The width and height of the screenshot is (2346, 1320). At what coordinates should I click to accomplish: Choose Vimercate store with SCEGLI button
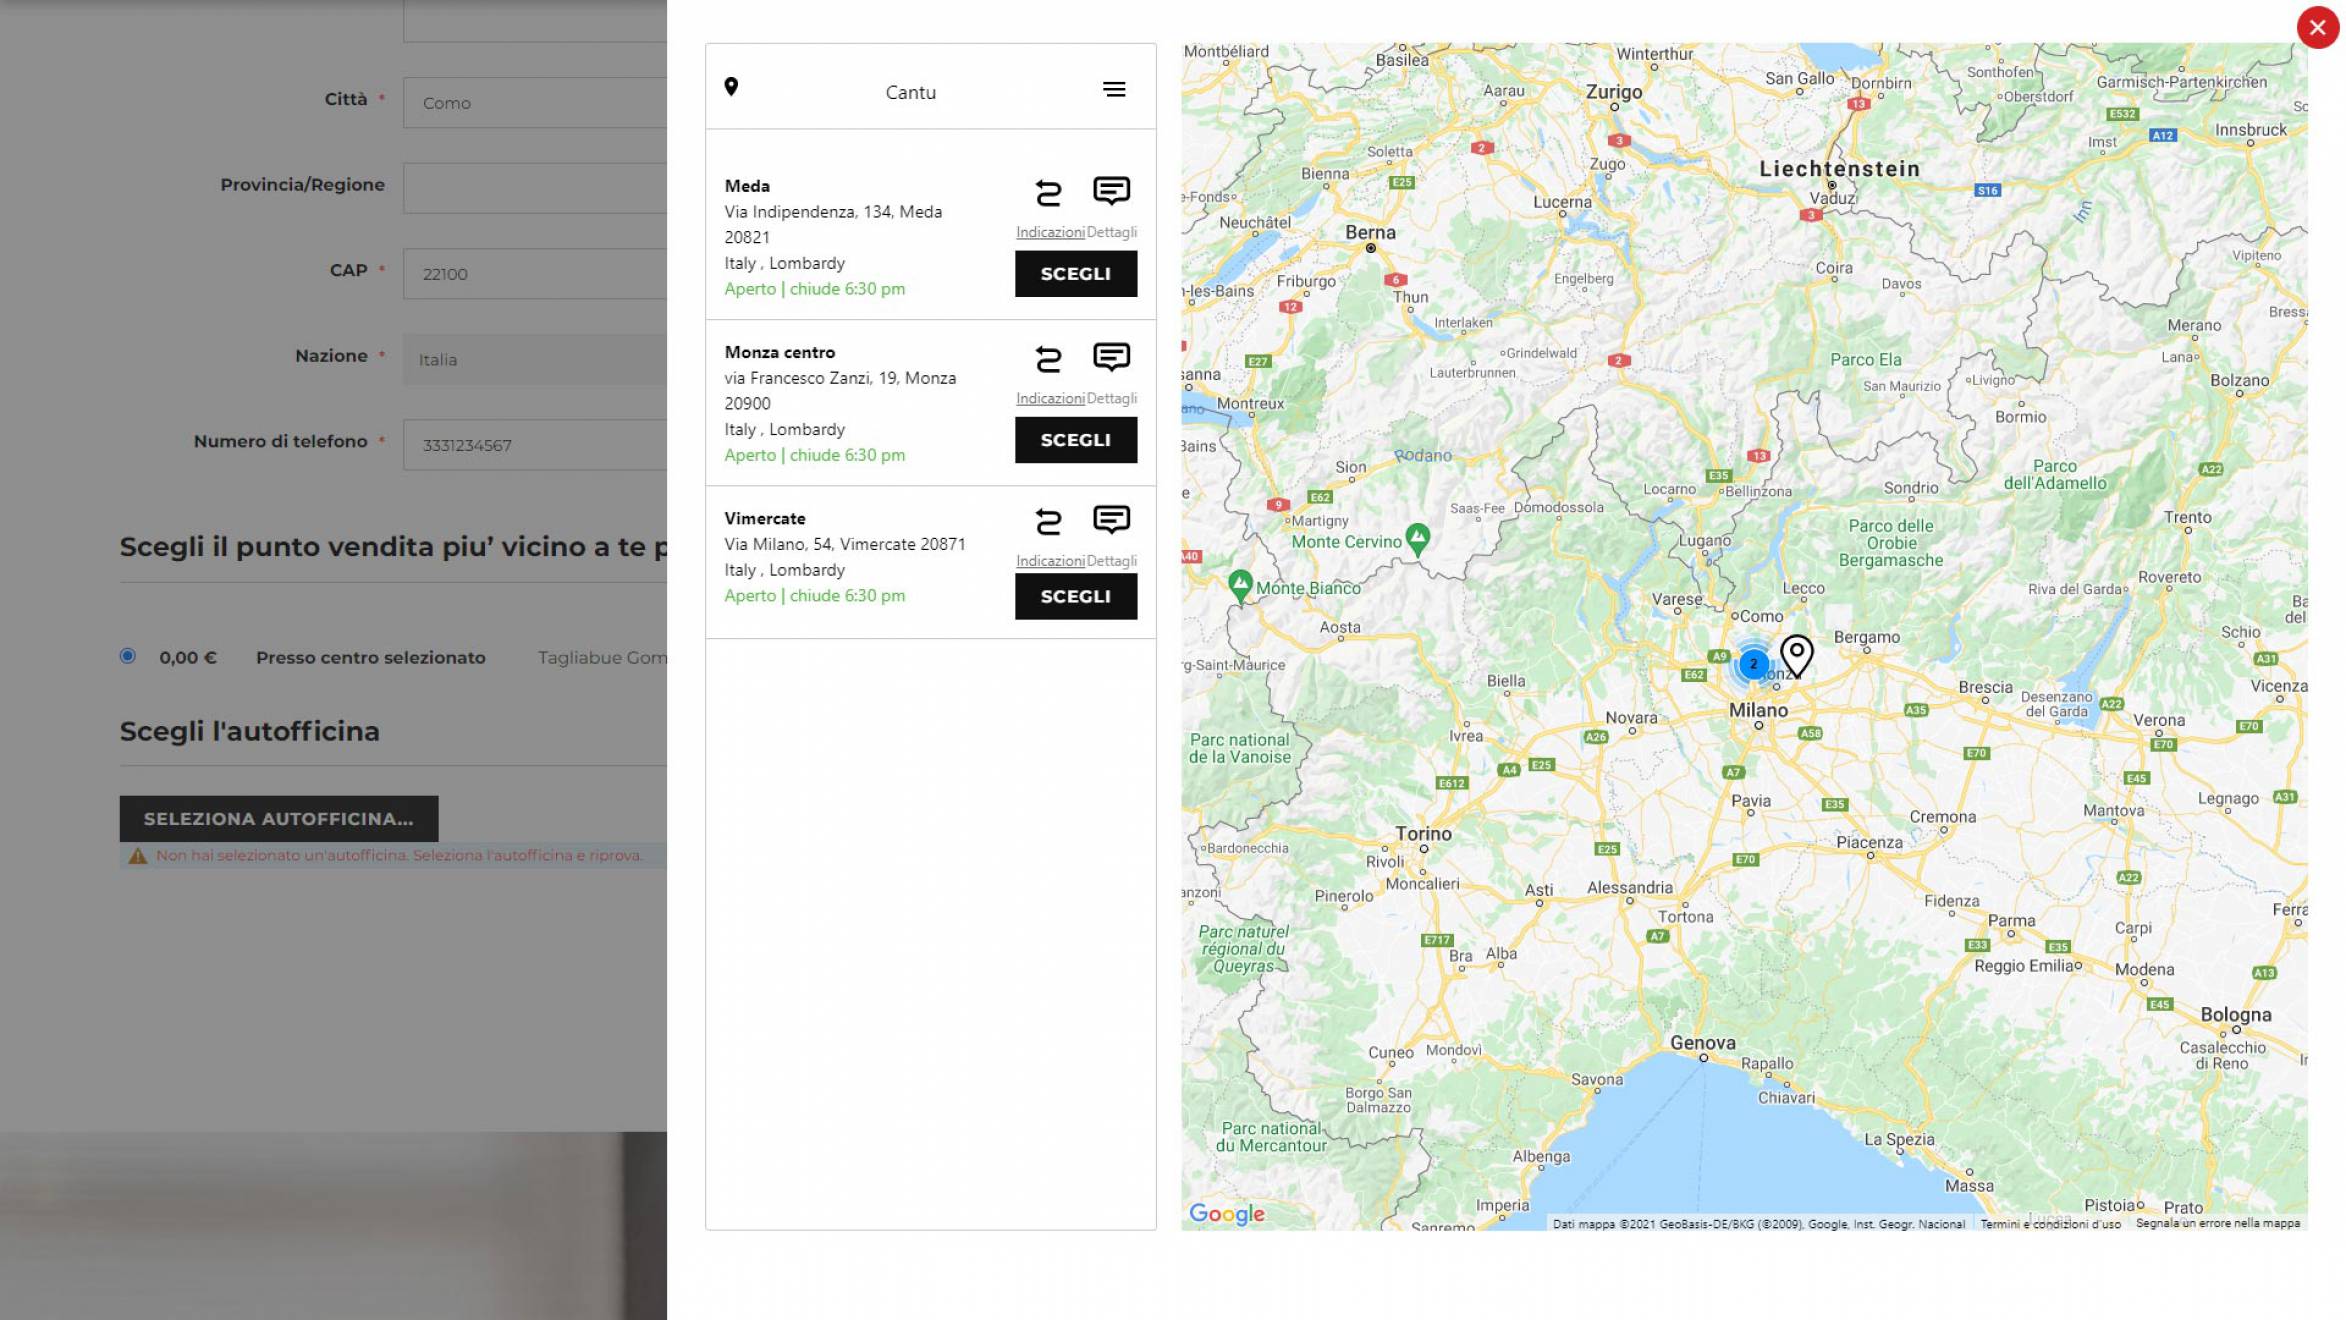pyautogui.click(x=1076, y=597)
